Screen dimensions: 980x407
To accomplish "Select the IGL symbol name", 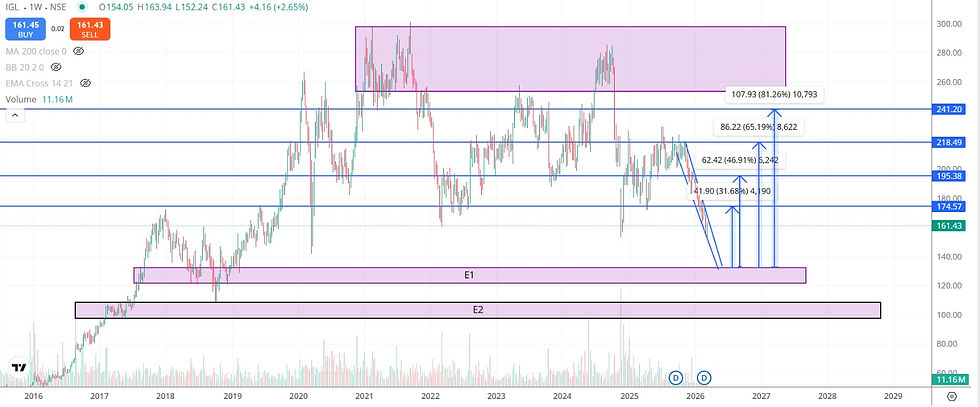I will (13, 7).
